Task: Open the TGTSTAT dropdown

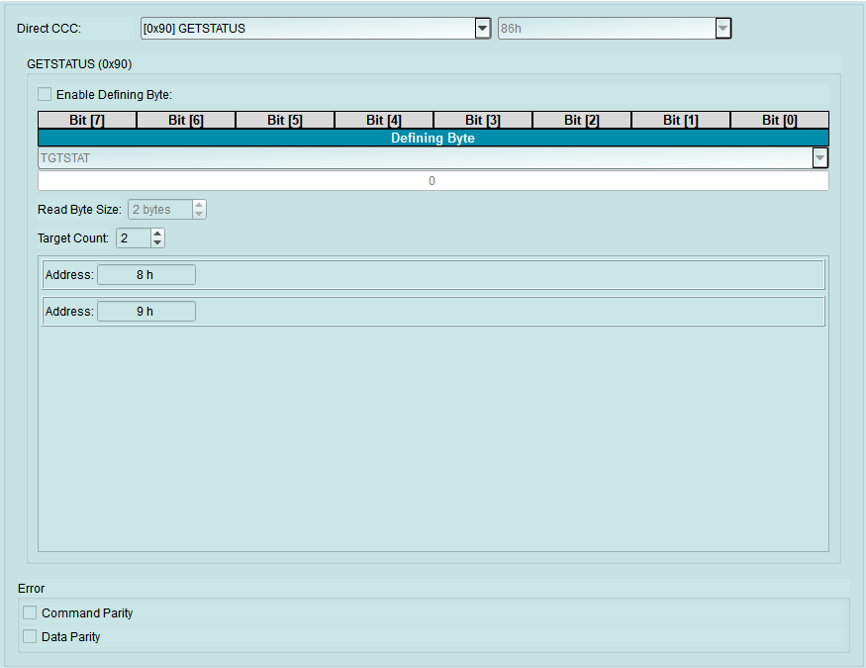Action: coord(433,158)
